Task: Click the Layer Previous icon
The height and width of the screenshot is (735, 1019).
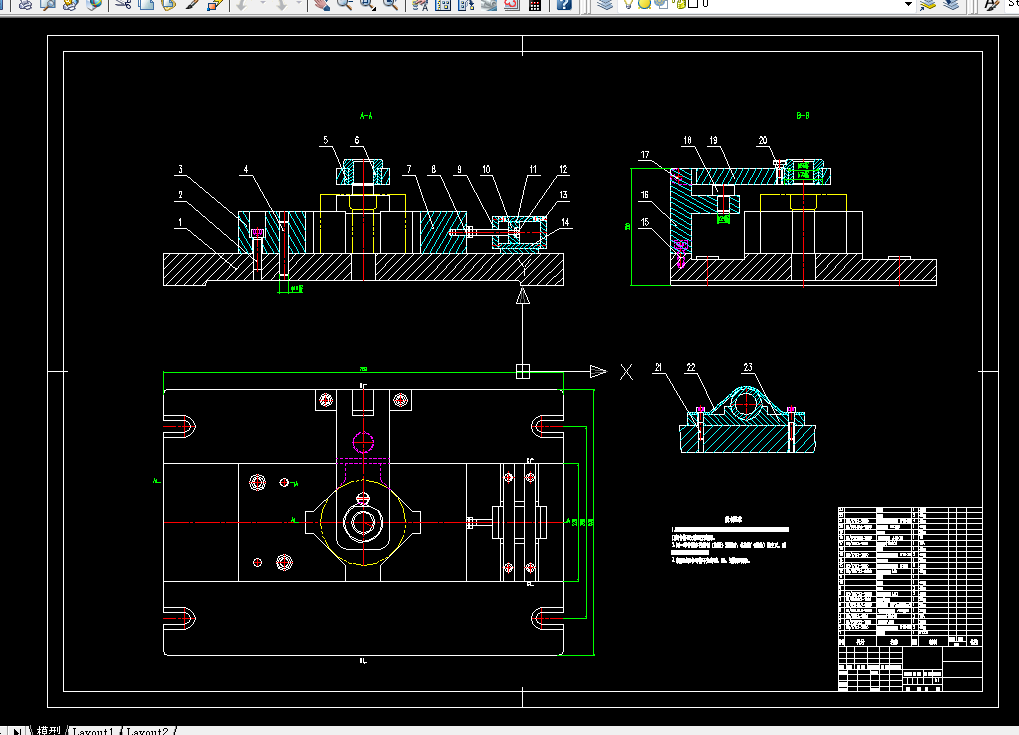Action: pyautogui.click(x=951, y=4)
